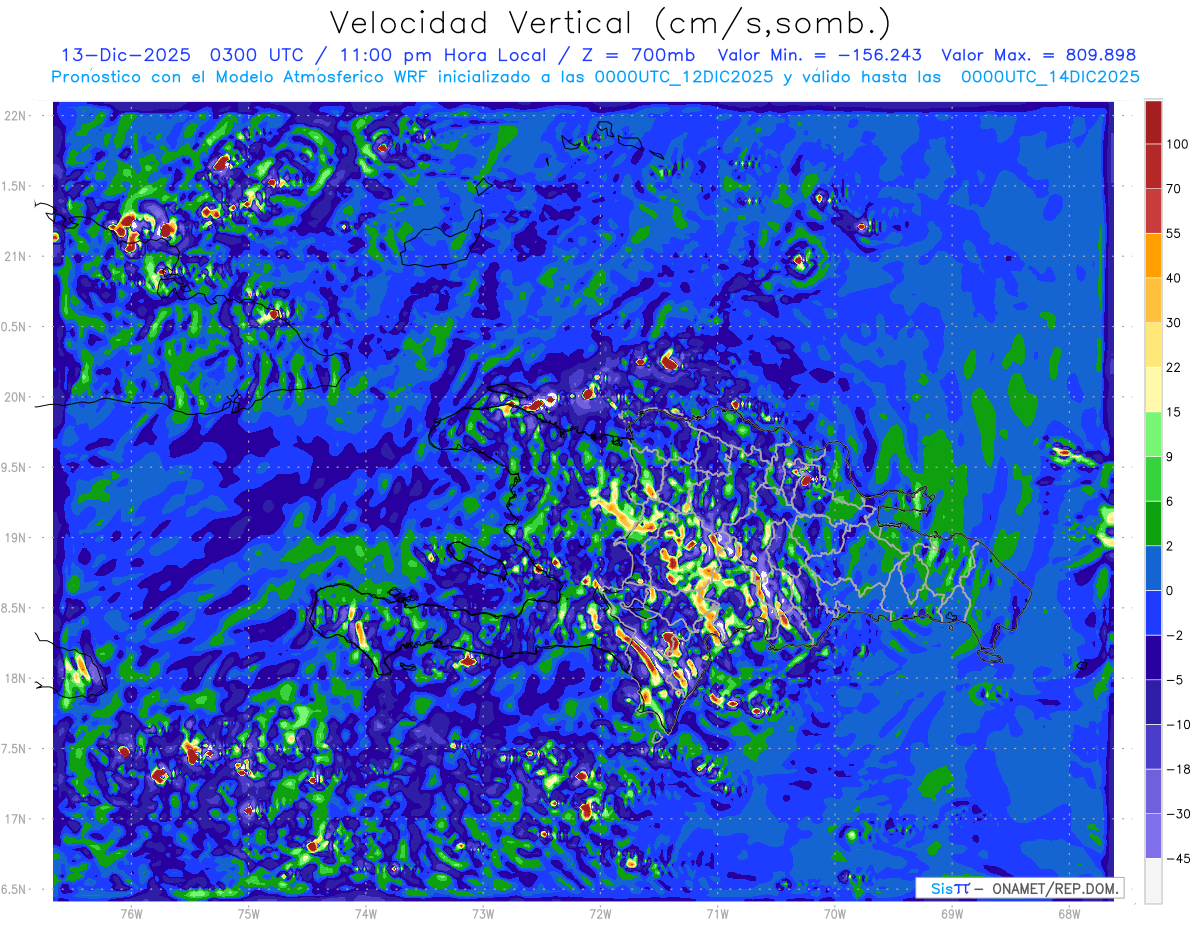Click the "9.5N" latitude label

(x=14, y=467)
